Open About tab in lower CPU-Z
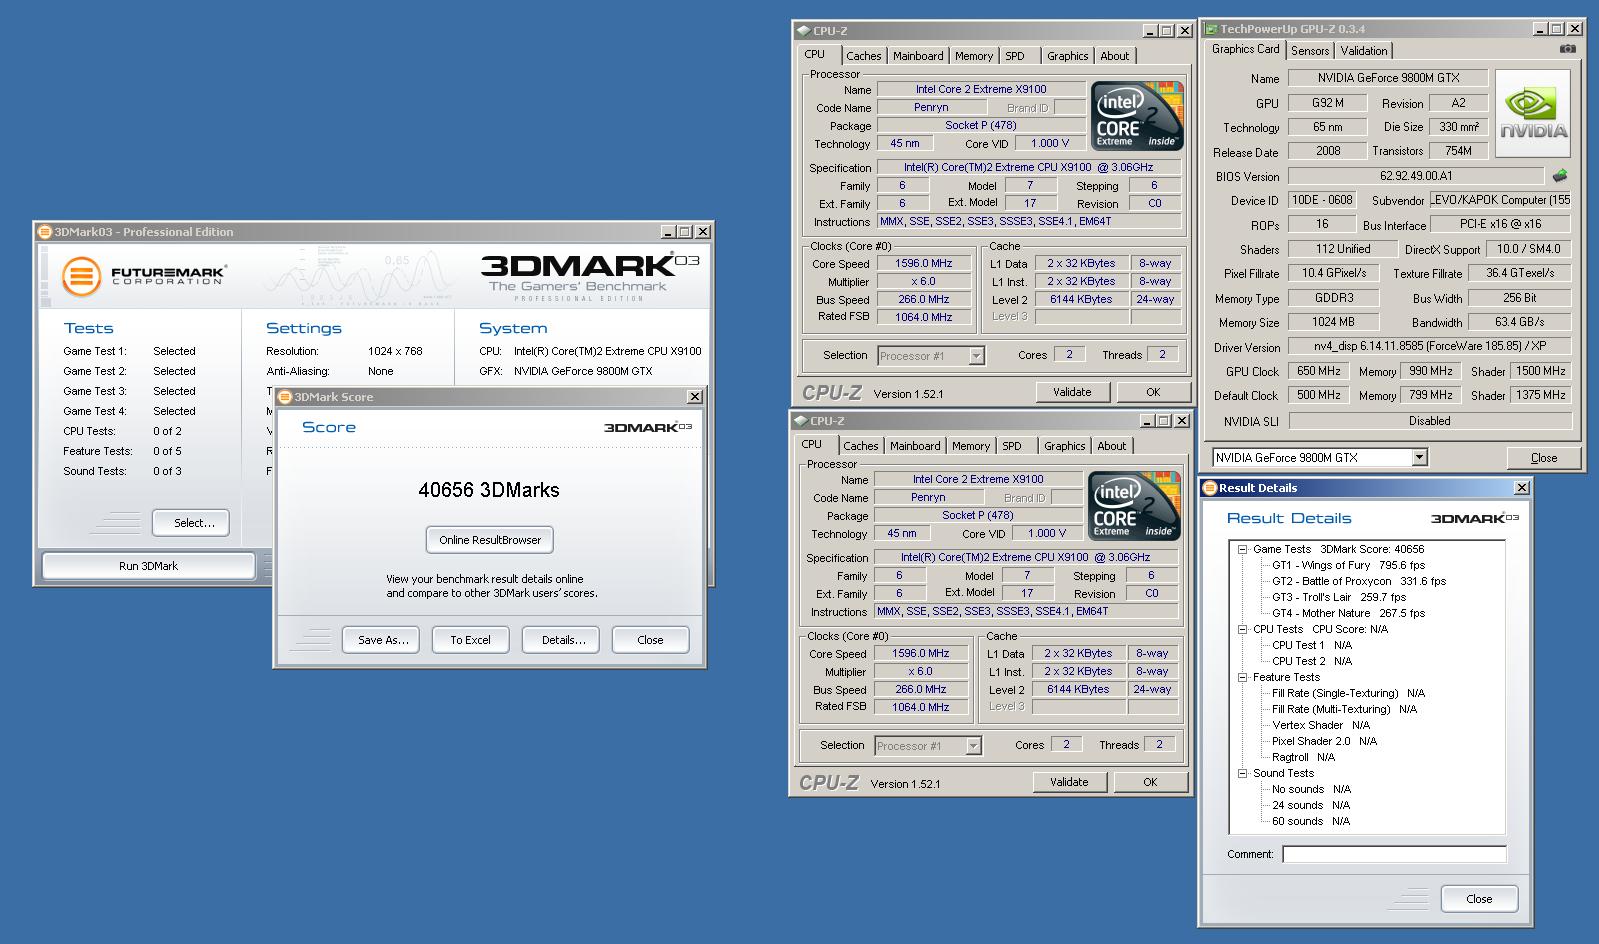Viewport: 1599px width, 944px height. pos(1111,446)
